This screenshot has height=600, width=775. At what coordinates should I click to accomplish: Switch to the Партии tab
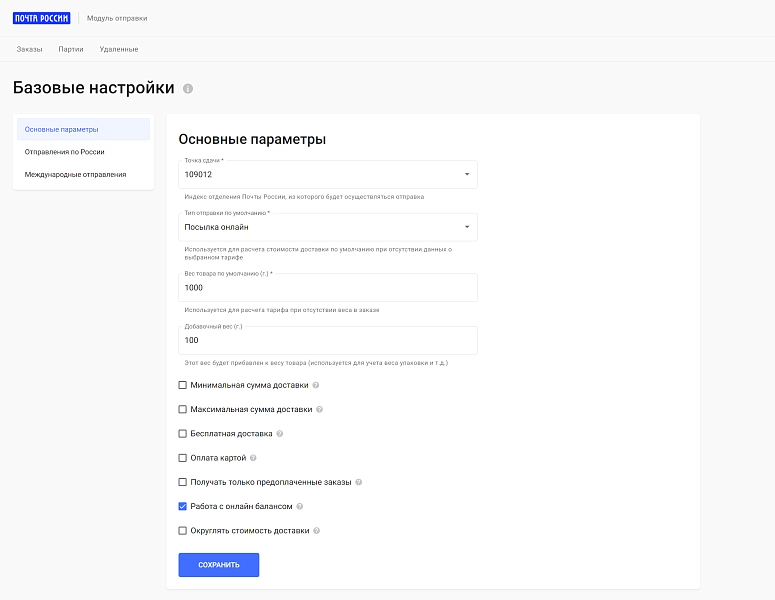(x=71, y=49)
